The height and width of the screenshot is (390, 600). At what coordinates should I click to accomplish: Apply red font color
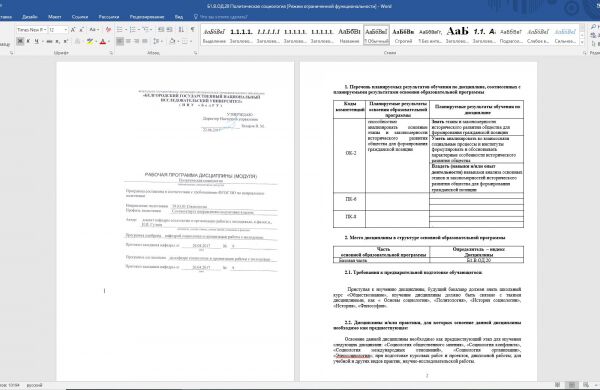tap(103, 41)
